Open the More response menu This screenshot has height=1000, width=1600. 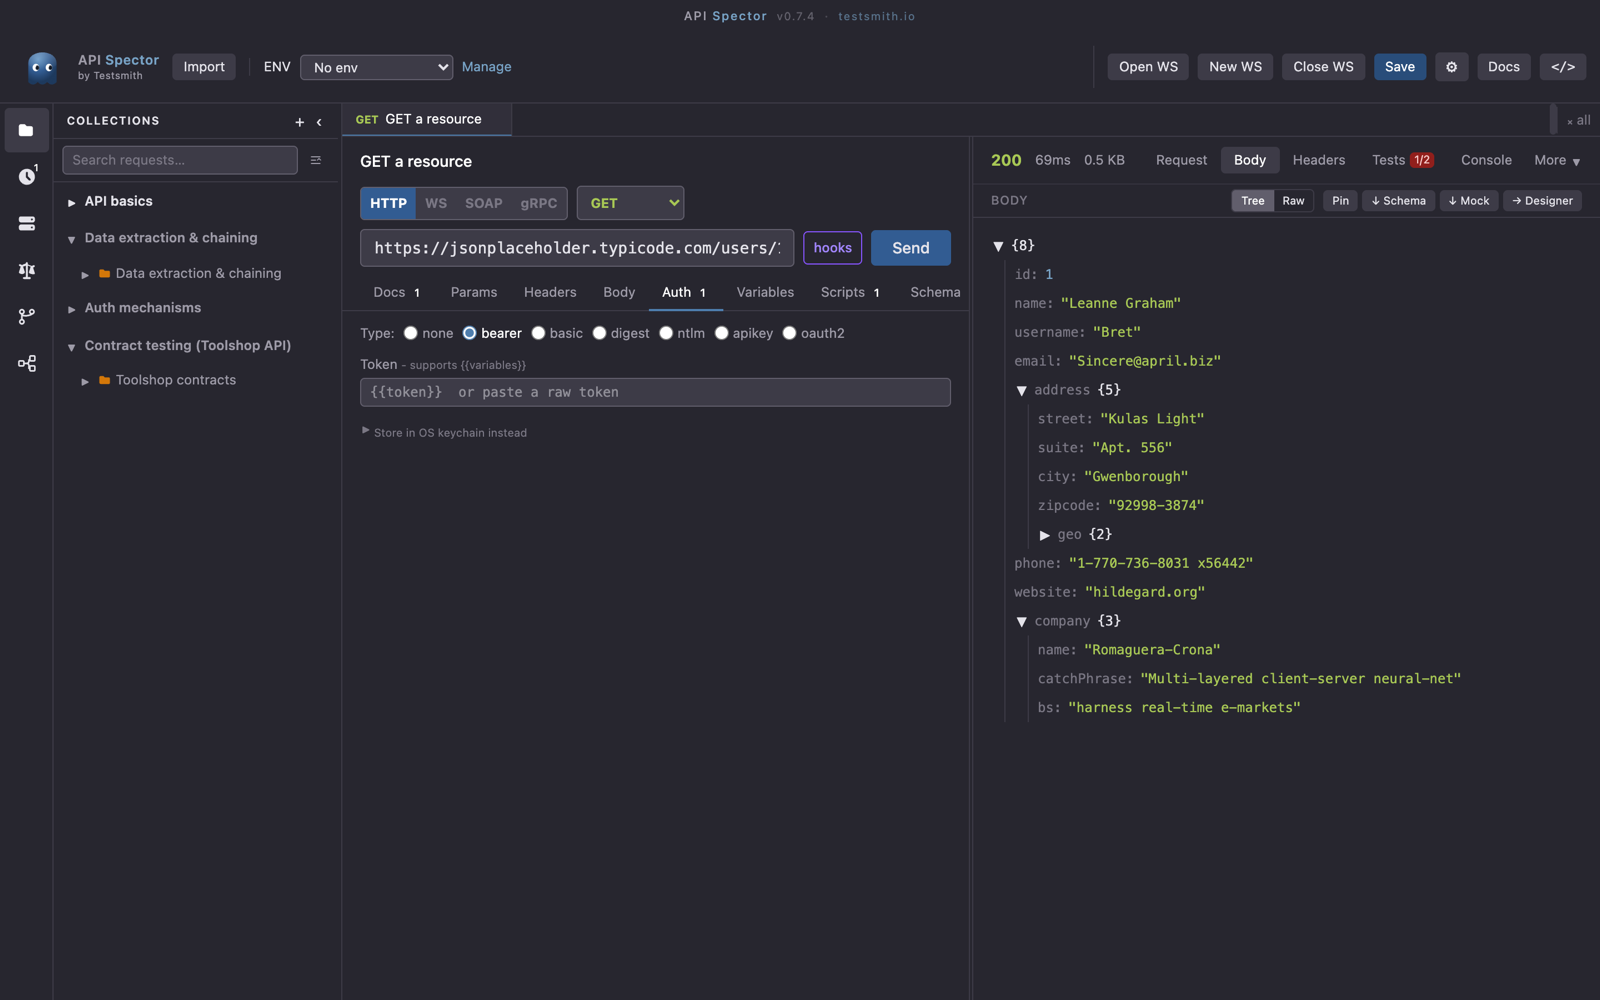click(1557, 160)
